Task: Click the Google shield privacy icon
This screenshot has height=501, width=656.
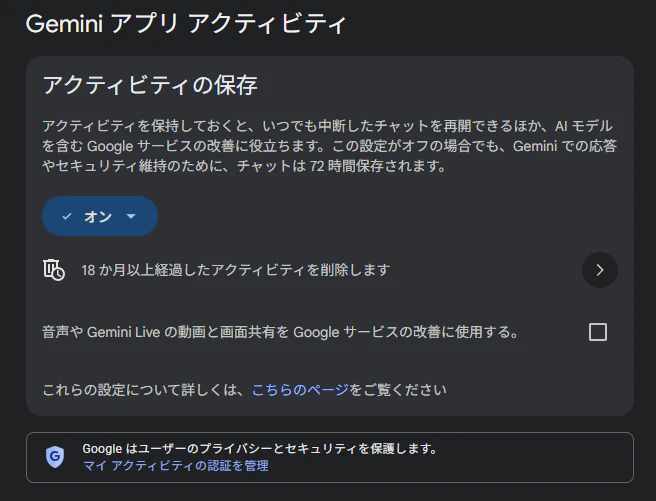Action: point(55,457)
